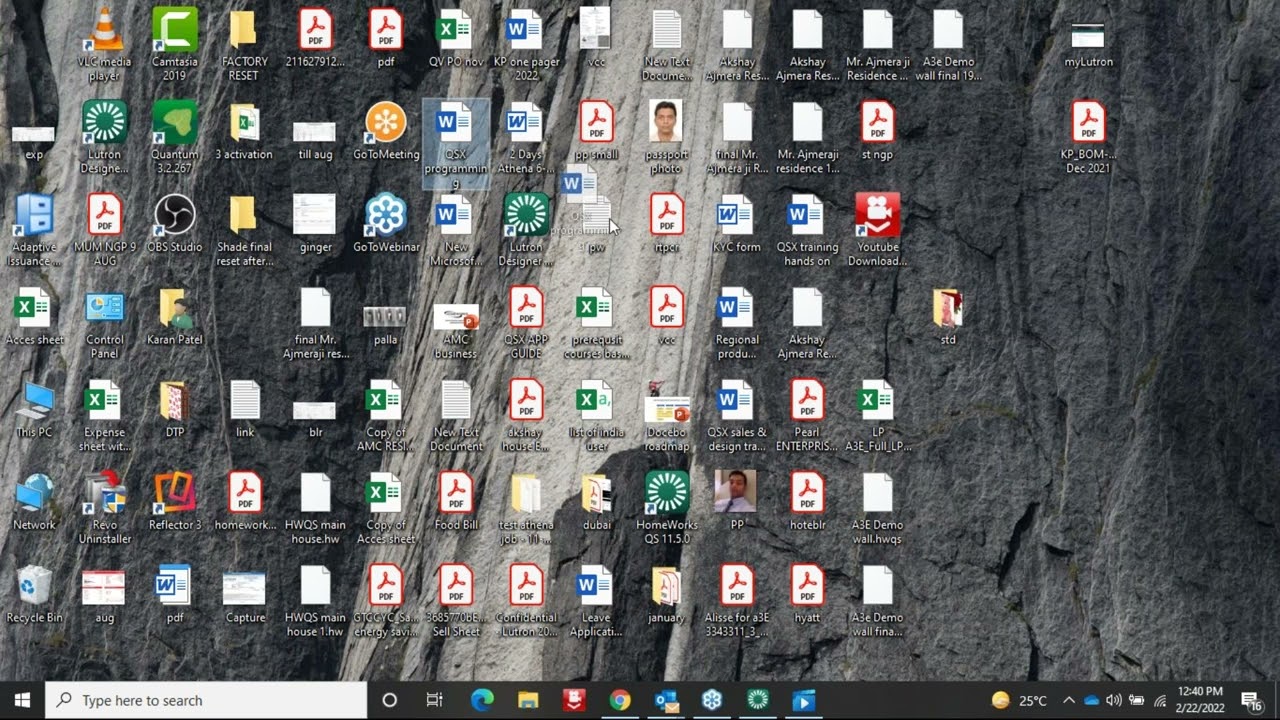
Task: Select the Food Bill PDF
Action: pos(456,501)
